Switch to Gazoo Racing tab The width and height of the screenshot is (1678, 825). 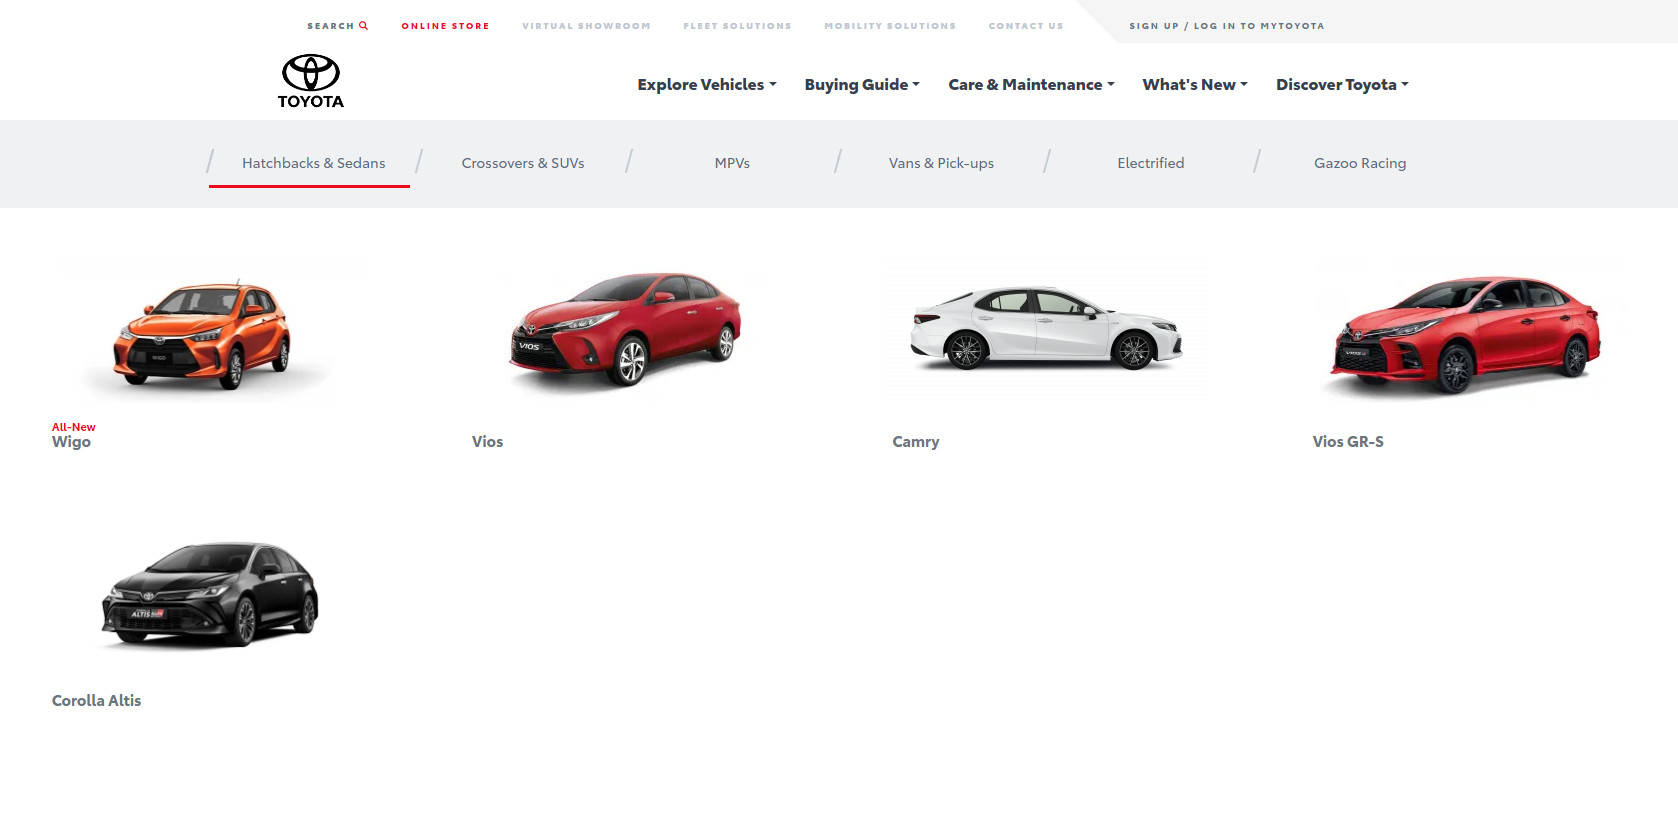[x=1360, y=163]
